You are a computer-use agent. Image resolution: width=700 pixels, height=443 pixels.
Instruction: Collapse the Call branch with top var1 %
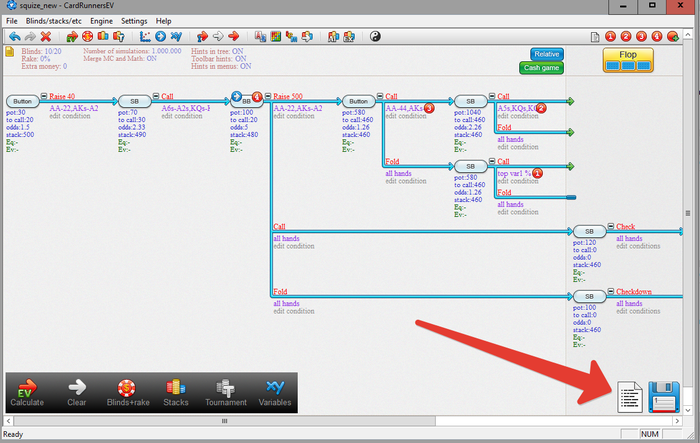point(492,161)
